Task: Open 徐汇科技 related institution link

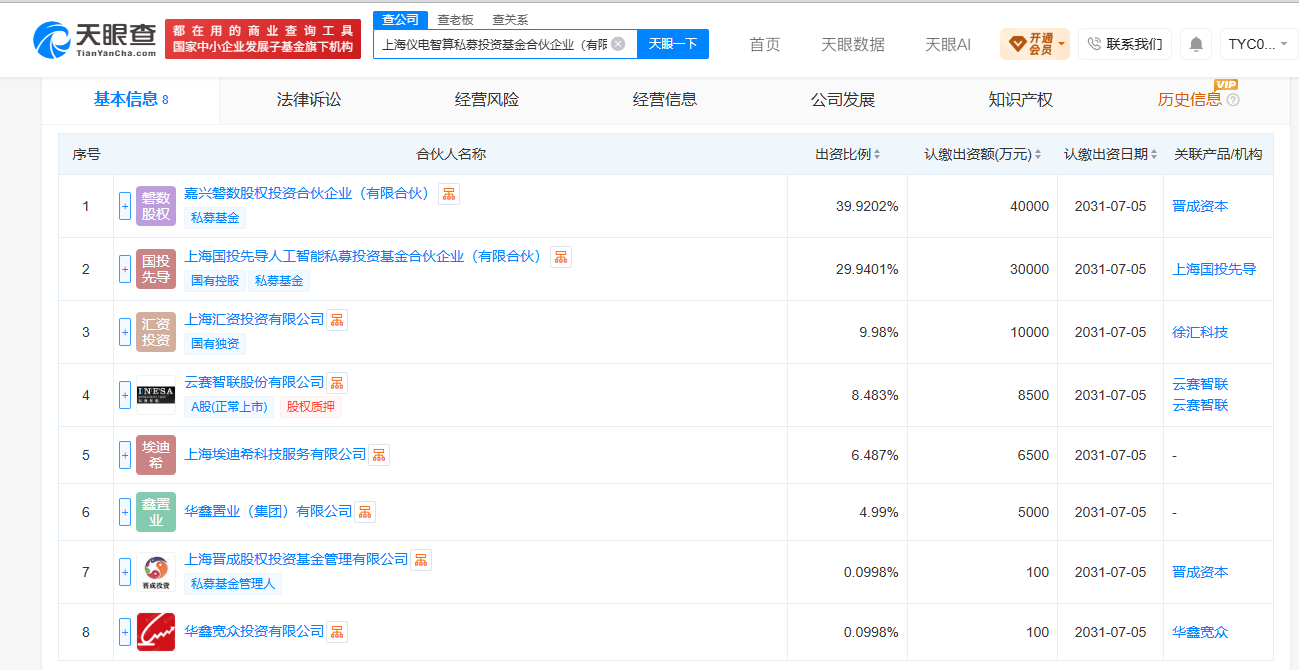Action: 1200,332
